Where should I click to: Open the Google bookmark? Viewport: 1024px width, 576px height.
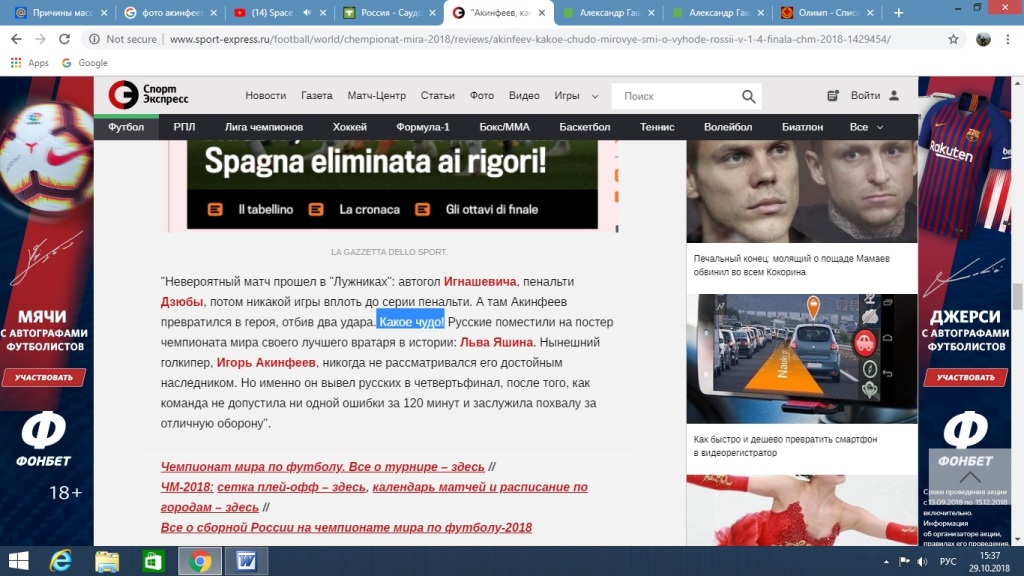84,63
